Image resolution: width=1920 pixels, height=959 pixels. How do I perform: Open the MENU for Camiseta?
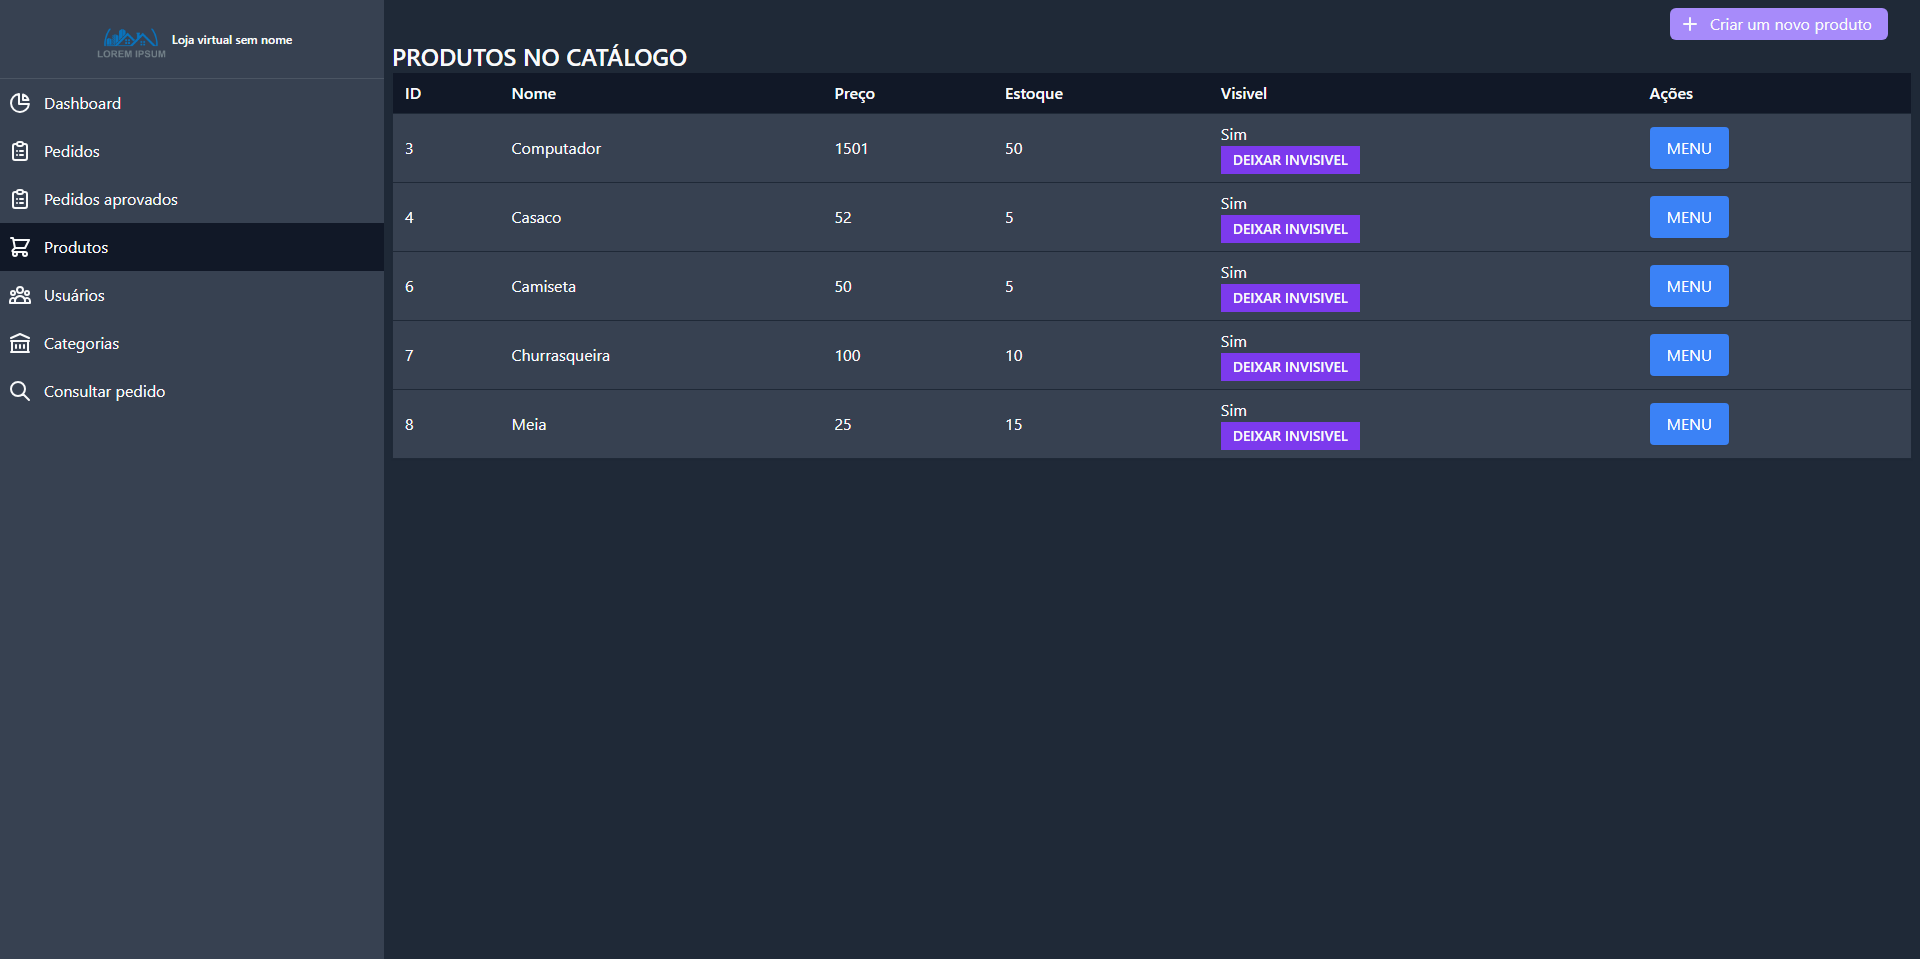pos(1688,286)
